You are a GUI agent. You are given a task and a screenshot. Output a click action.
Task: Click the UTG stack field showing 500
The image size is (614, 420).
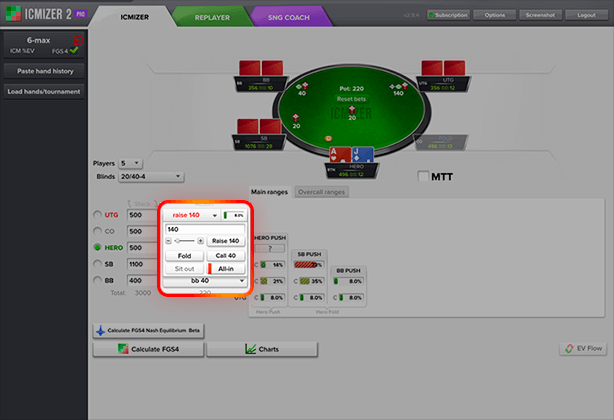click(x=143, y=215)
